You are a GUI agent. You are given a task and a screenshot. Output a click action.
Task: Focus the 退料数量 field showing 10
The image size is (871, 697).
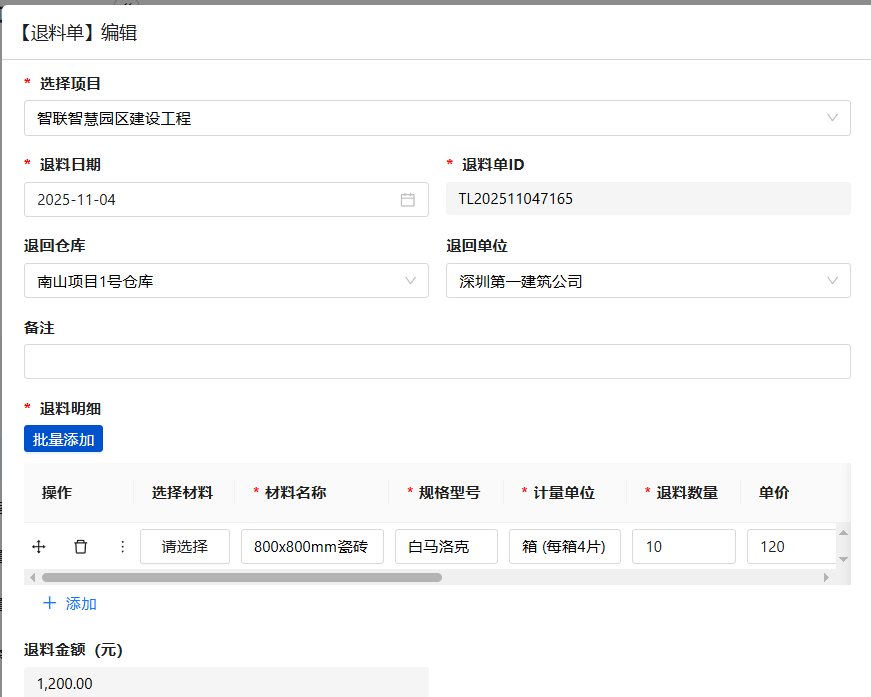[x=683, y=547]
